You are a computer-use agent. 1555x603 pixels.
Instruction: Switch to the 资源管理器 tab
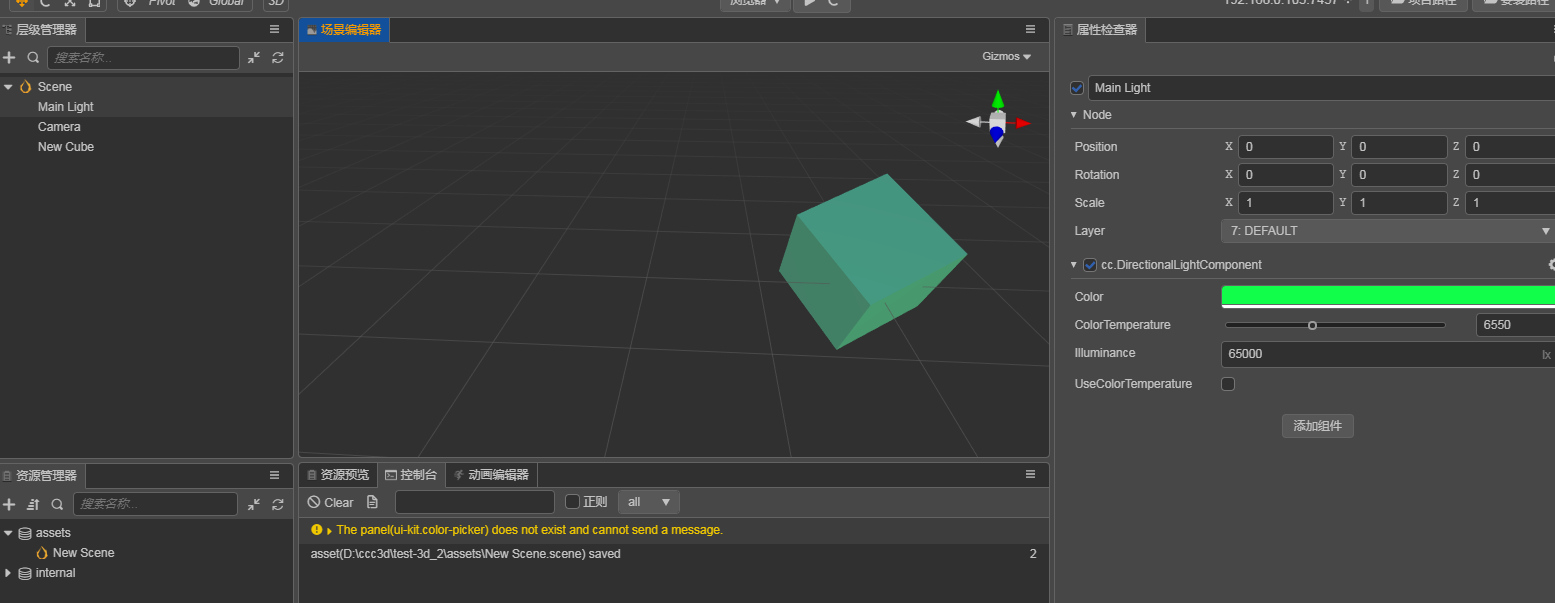coord(41,476)
